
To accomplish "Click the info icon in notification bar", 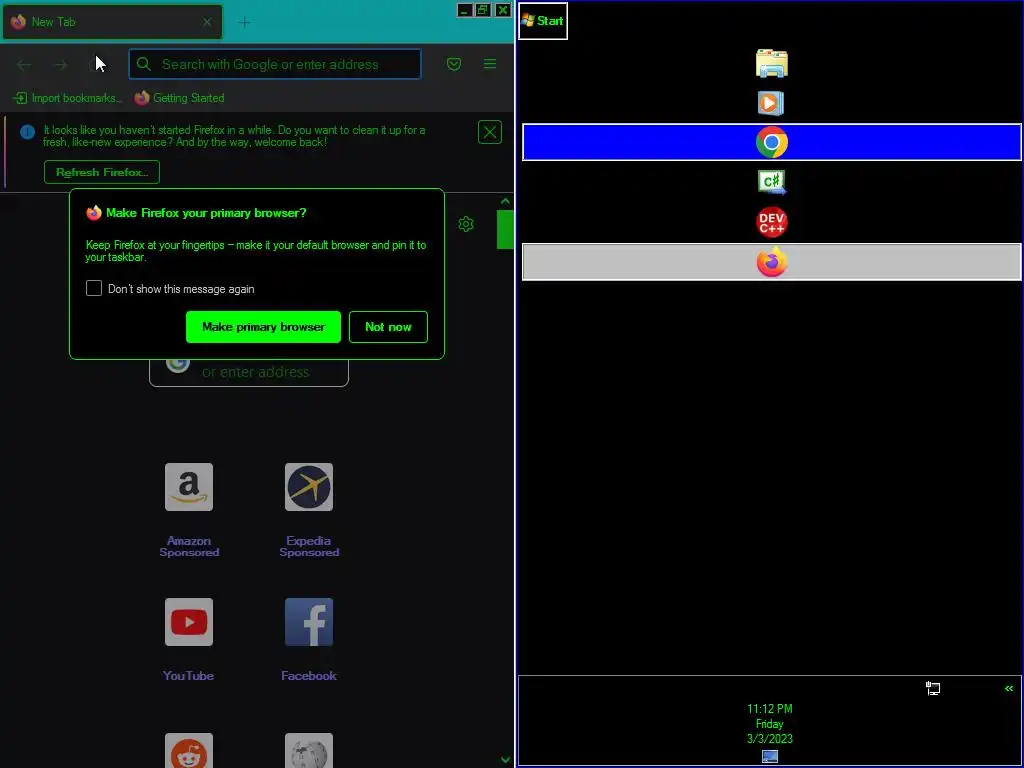I will [x=27, y=132].
